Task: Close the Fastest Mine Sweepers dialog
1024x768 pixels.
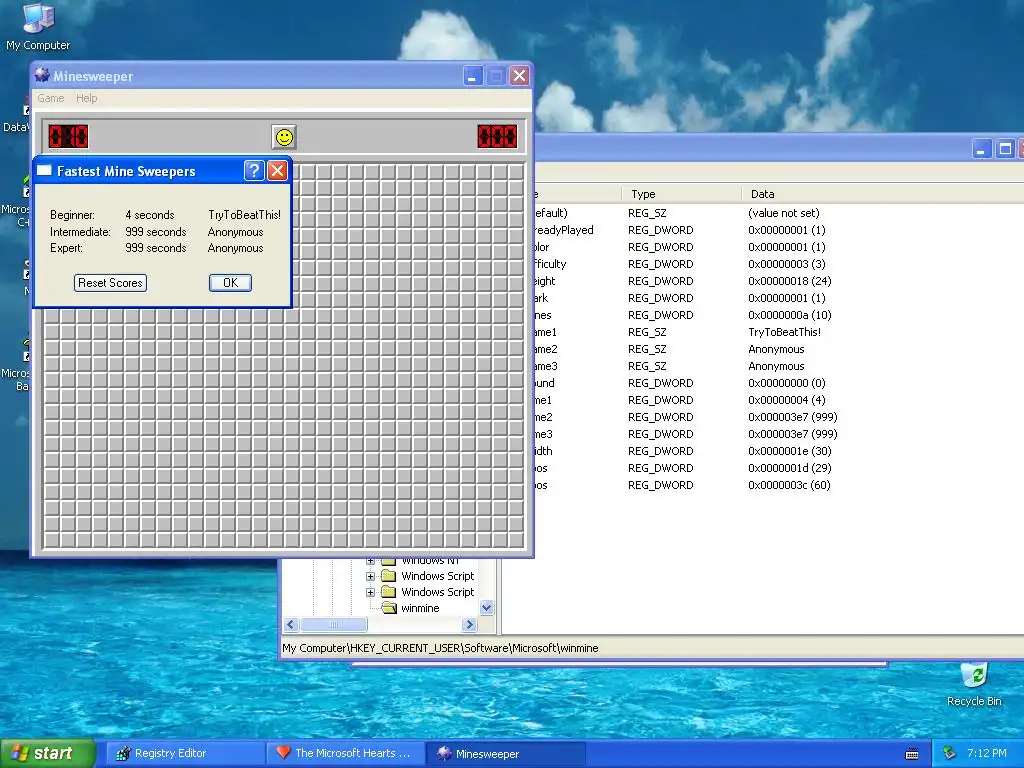Action: [x=277, y=170]
